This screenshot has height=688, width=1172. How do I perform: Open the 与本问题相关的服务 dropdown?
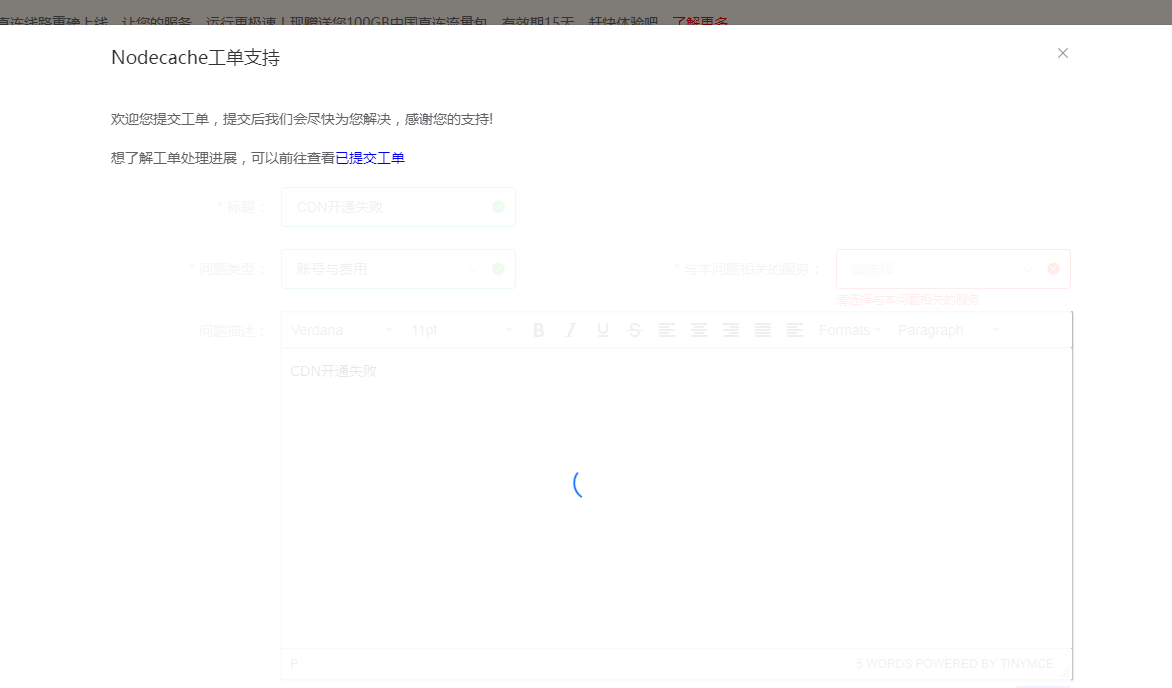click(x=953, y=269)
